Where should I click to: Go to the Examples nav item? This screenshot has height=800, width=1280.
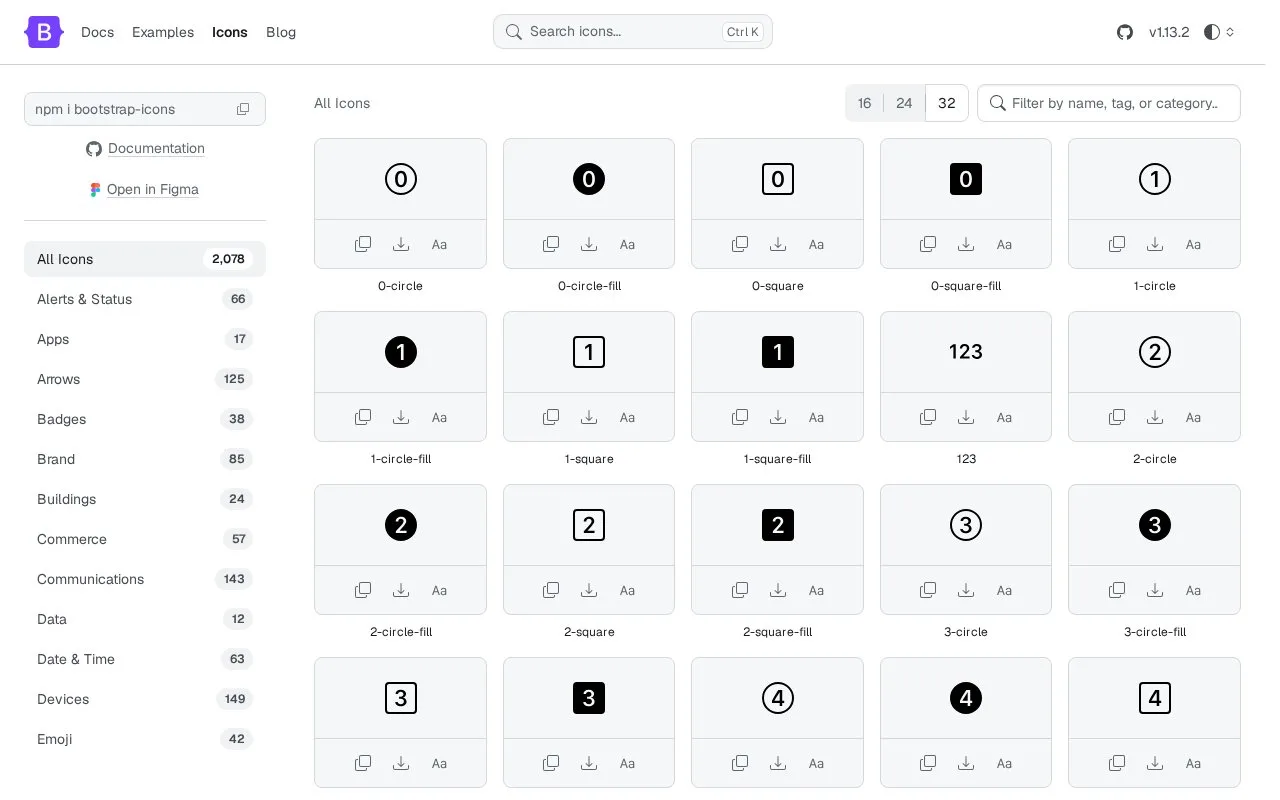click(163, 32)
